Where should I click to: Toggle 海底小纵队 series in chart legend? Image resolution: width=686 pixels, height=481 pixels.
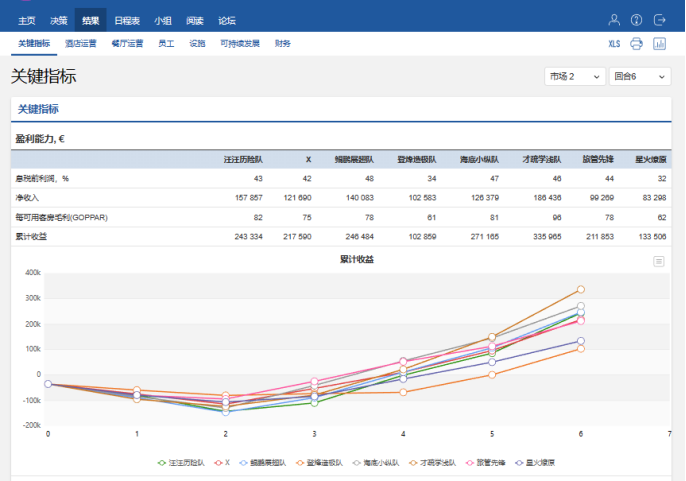click(376, 463)
